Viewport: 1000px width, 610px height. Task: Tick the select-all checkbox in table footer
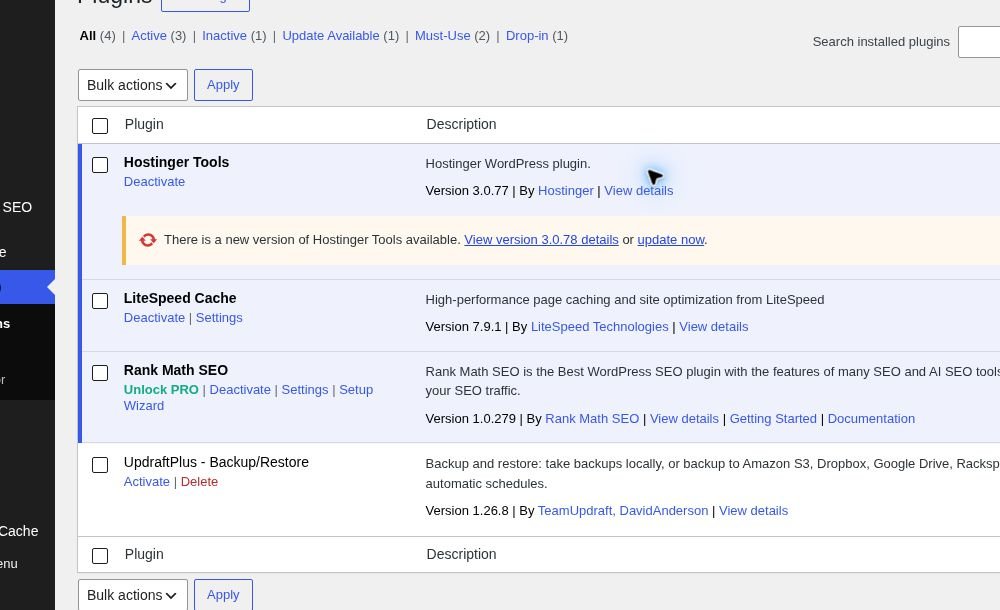(x=100, y=556)
